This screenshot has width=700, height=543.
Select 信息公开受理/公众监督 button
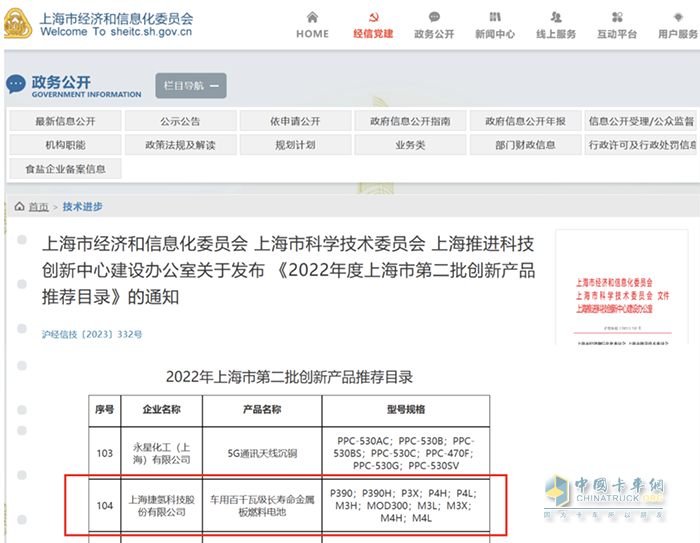point(641,121)
